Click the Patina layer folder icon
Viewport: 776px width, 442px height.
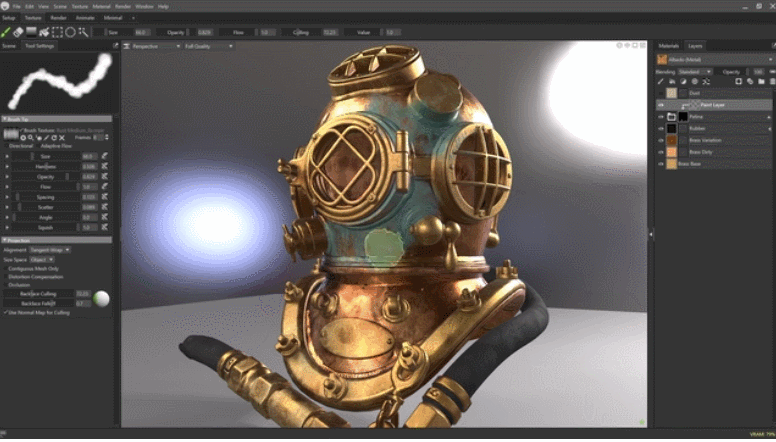[x=672, y=117]
